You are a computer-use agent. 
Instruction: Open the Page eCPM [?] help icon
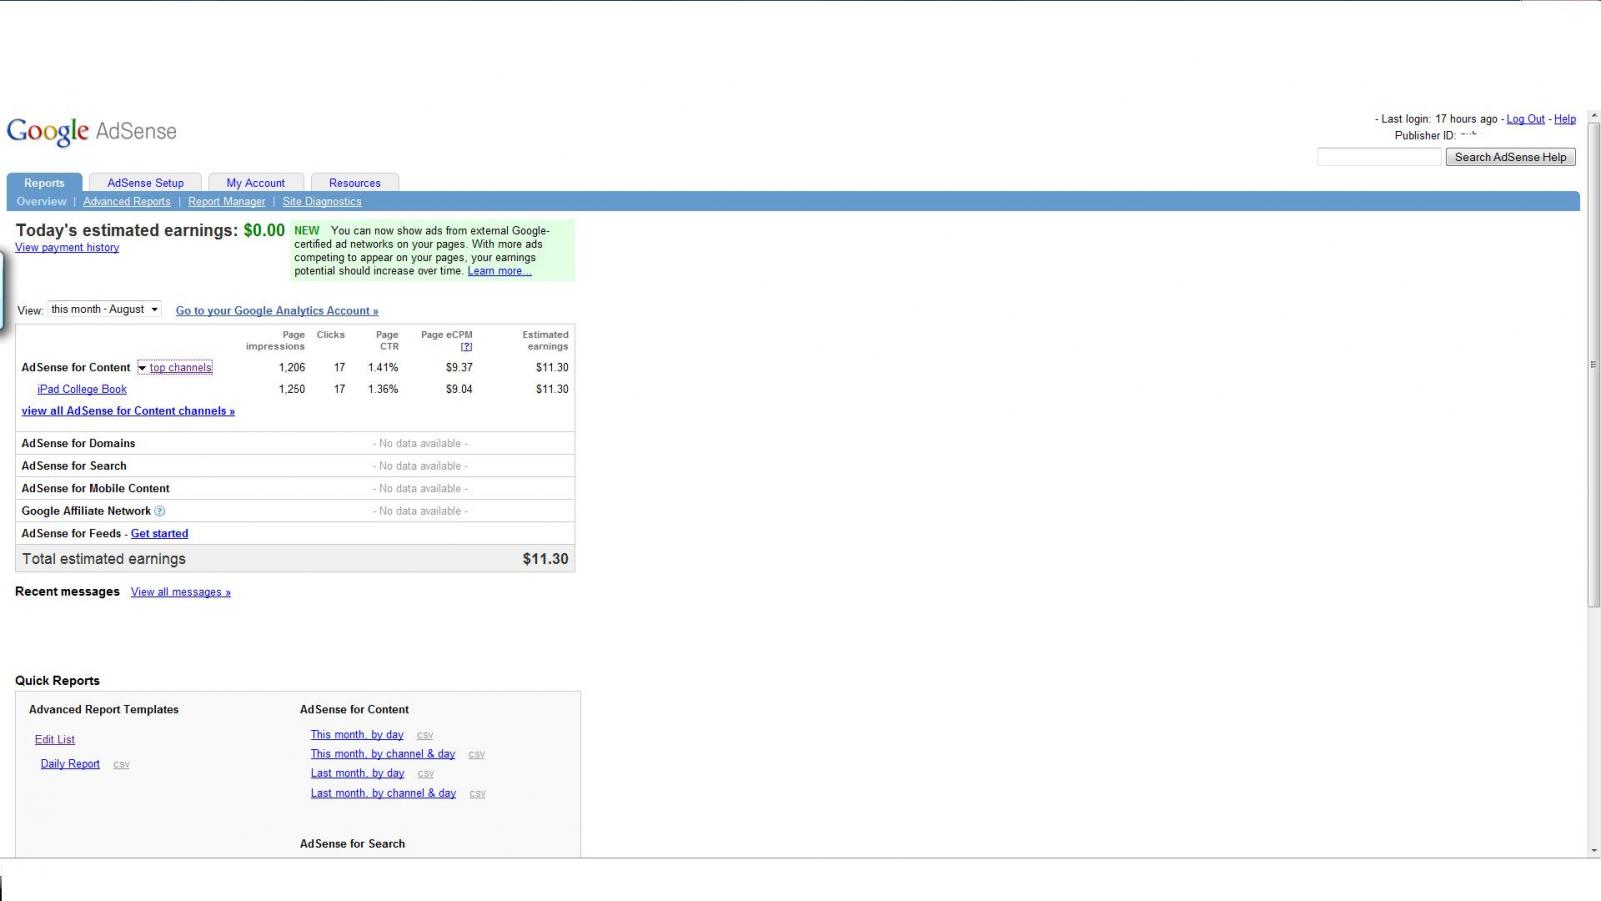pyautogui.click(x=466, y=347)
